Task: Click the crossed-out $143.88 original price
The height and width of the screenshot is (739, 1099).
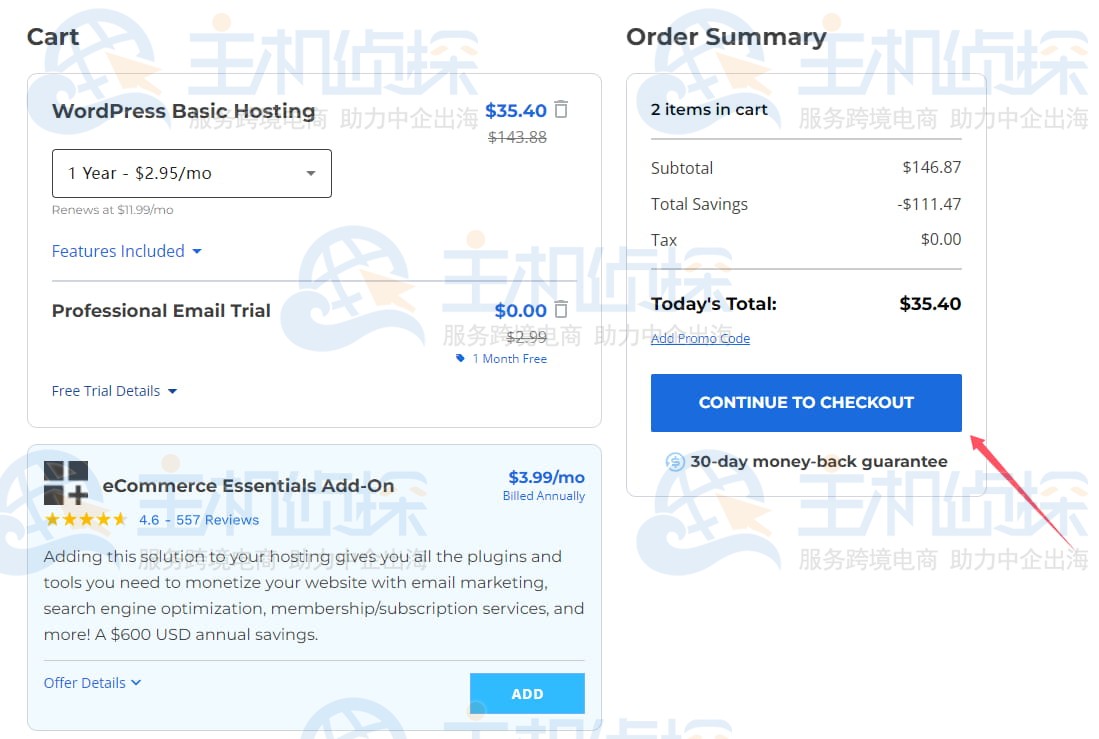Action: (x=518, y=137)
